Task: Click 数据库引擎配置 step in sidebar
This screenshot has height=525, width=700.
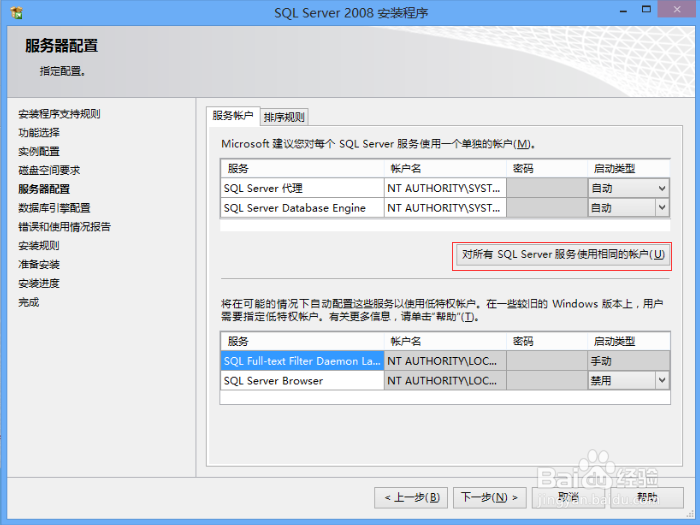Action: click(x=54, y=208)
